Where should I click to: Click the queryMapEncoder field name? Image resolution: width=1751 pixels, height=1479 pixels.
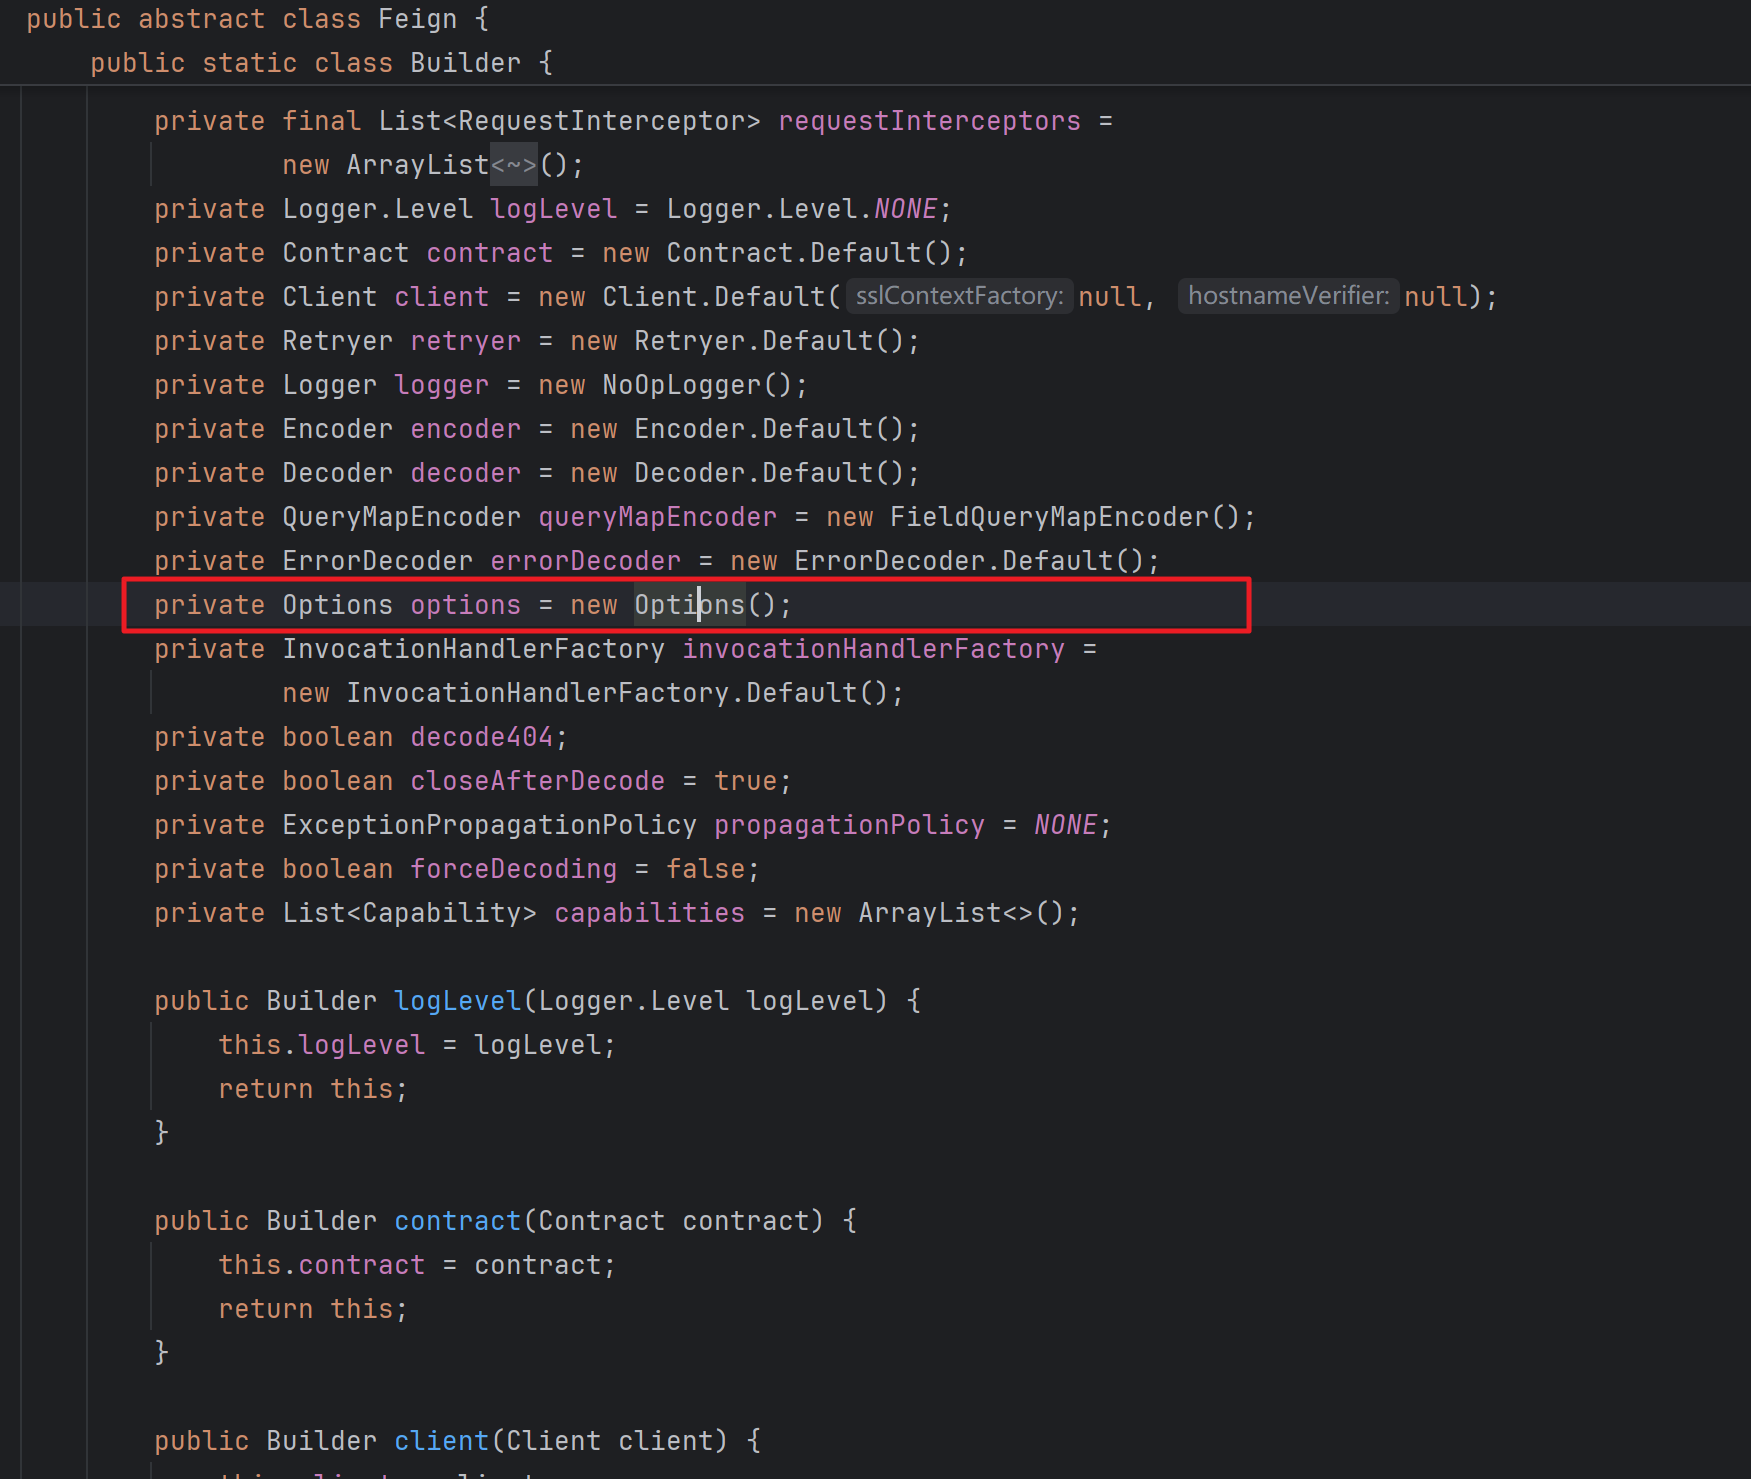(x=658, y=517)
